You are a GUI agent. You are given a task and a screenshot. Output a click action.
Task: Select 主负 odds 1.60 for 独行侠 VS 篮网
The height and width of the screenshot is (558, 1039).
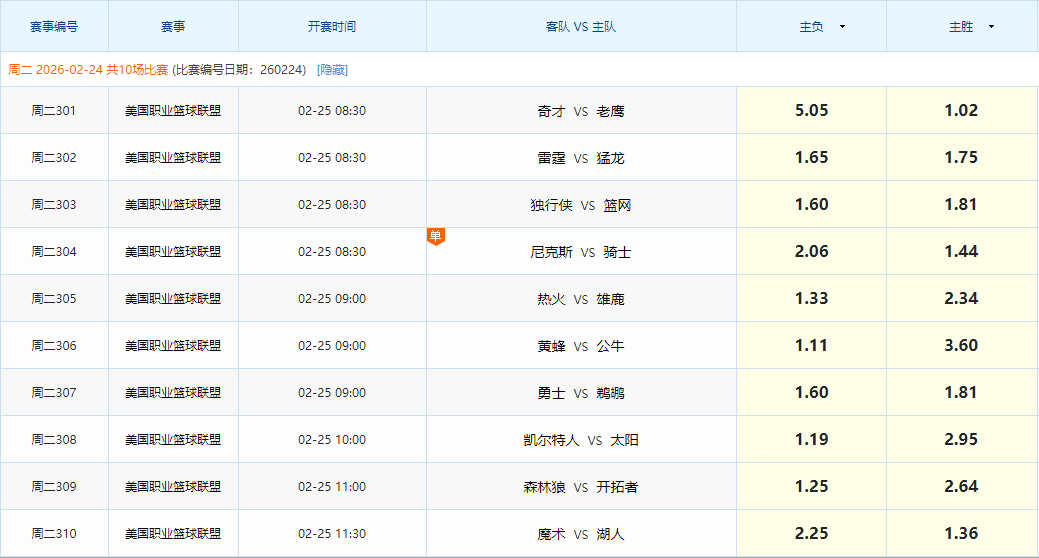click(x=812, y=204)
